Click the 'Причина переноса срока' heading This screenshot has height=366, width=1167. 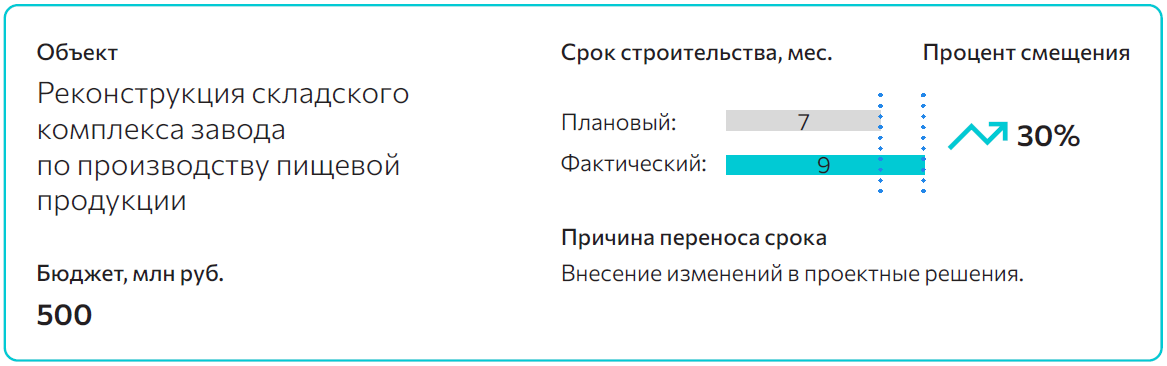point(694,239)
